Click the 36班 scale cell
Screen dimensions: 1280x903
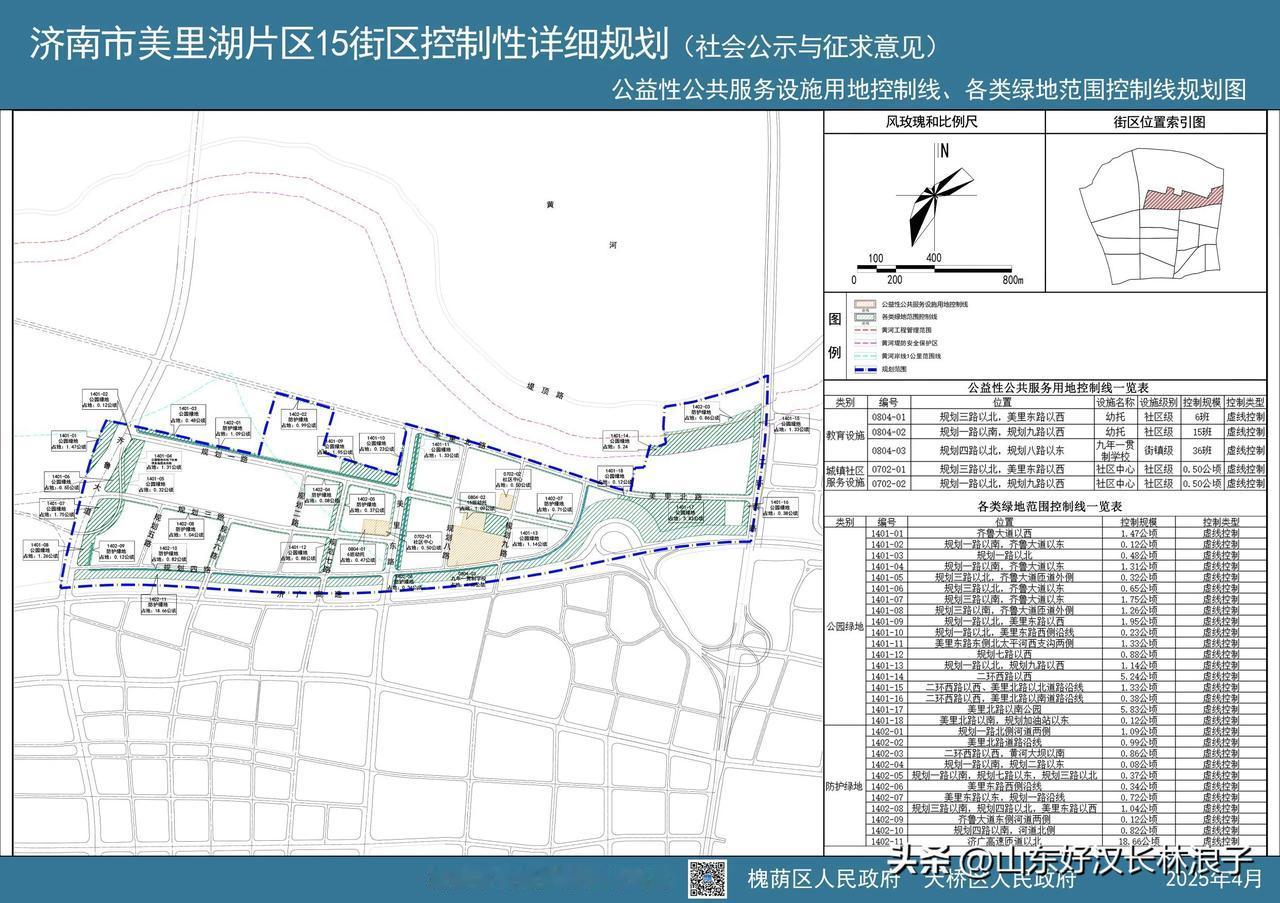(1200, 450)
